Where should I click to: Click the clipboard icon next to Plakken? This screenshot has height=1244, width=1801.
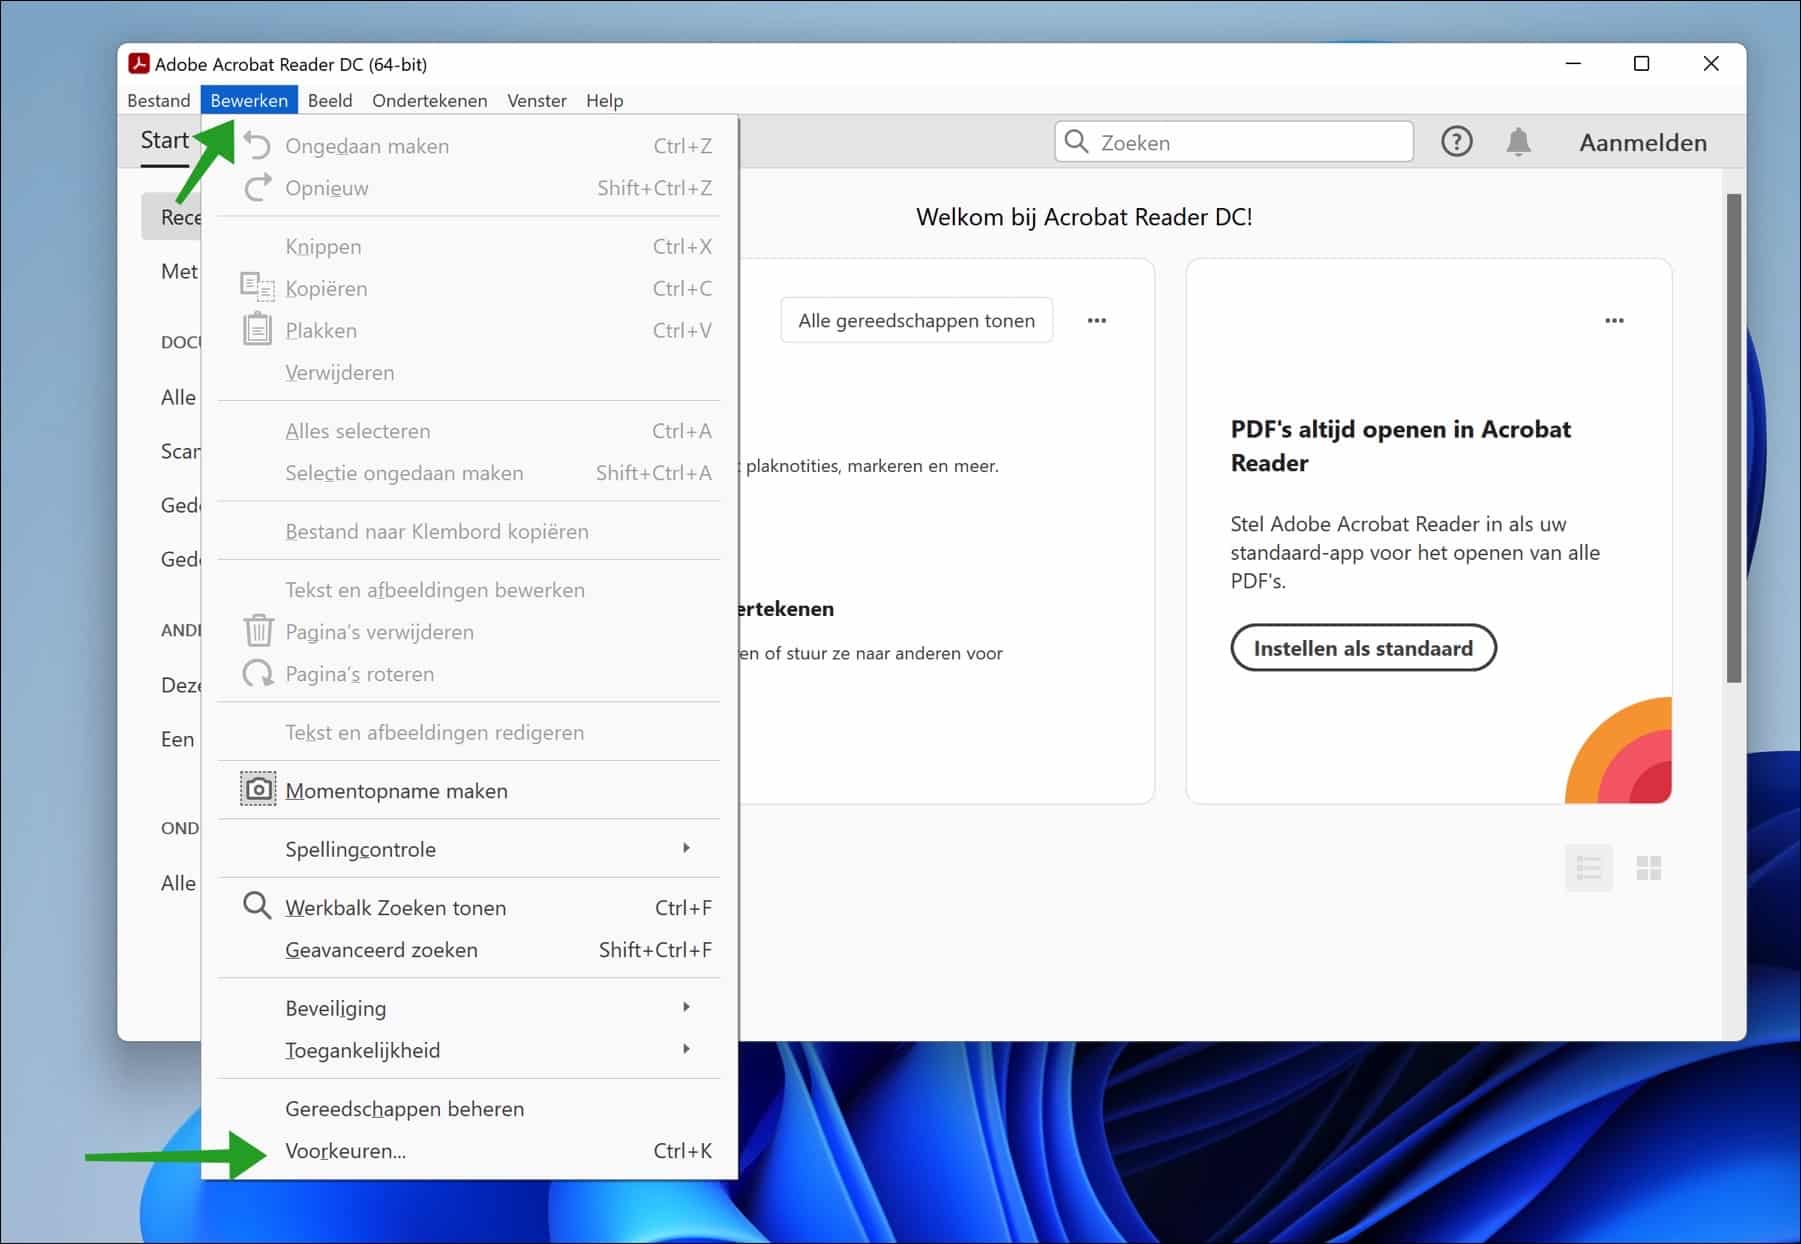(x=257, y=329)
